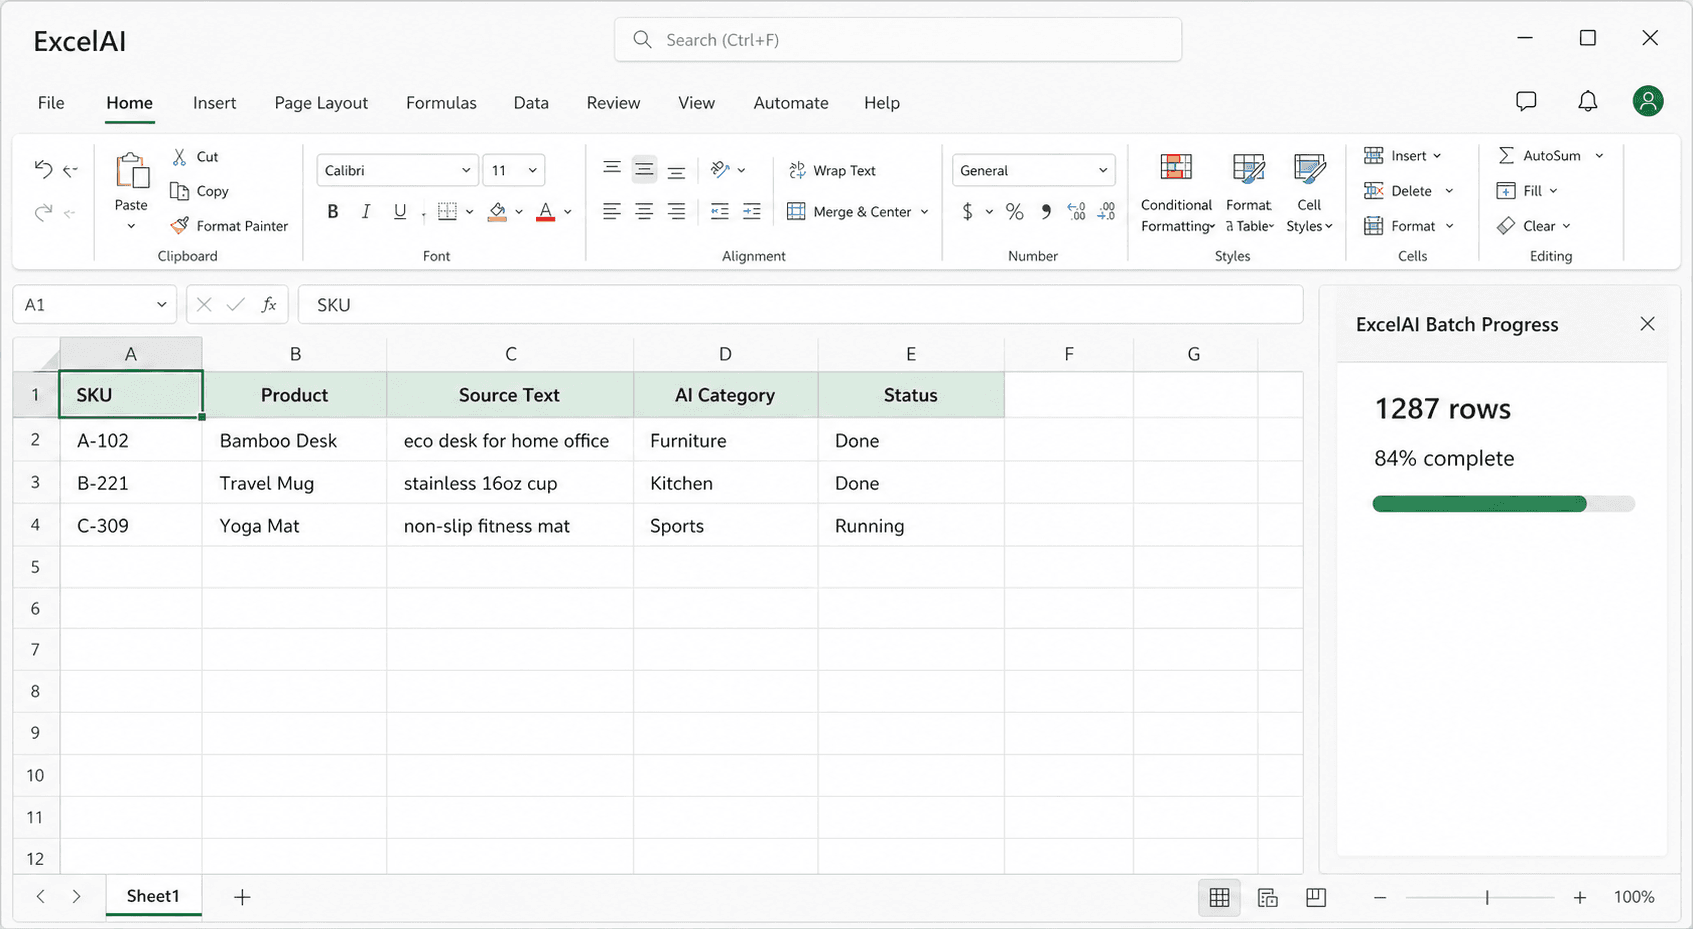This screenshot has width=1693, height=929.
Task: Toggle middle vertical alignment
Action: (x=644, y=170)
